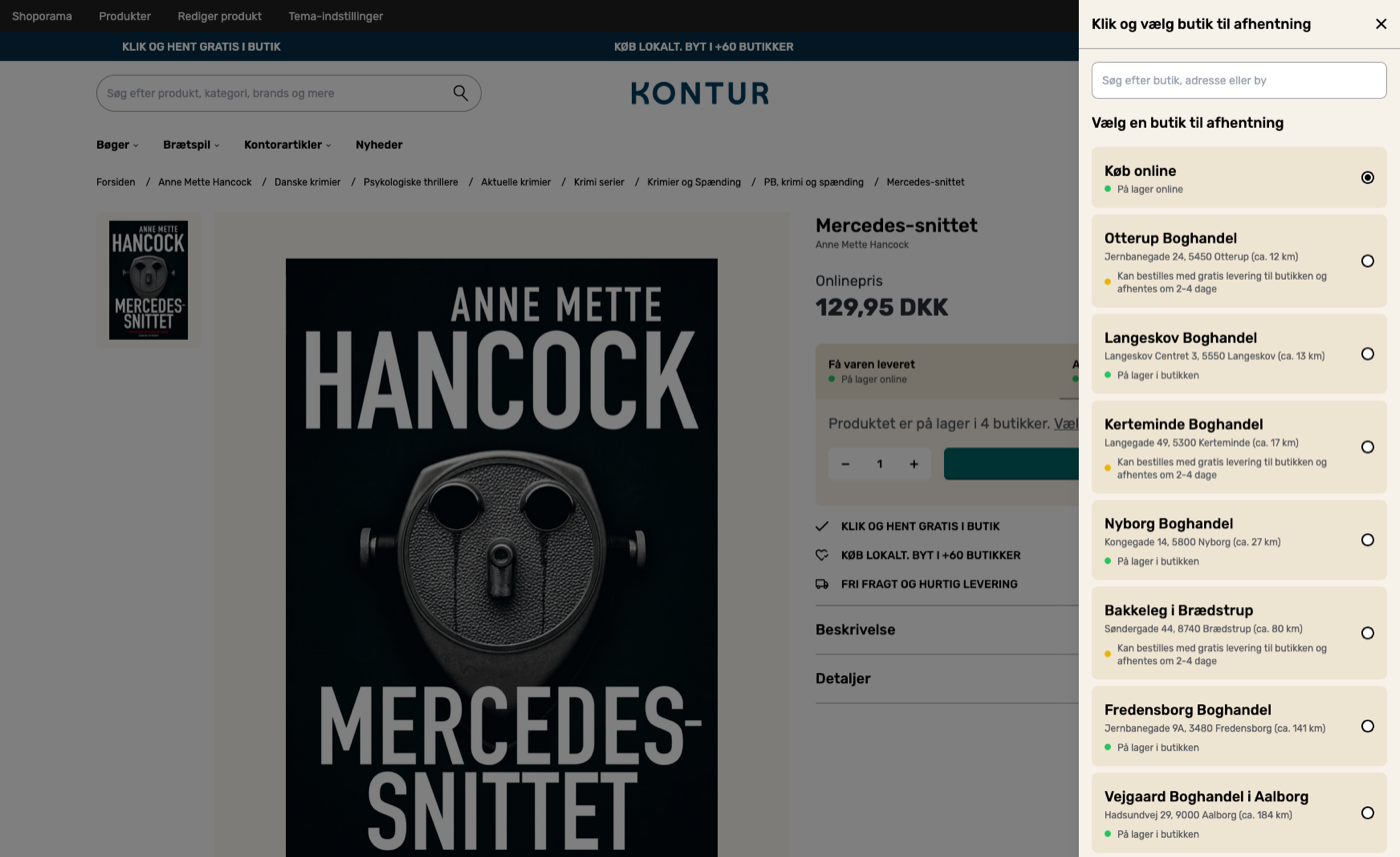Open the Brætspil dropdown

point(190,145)
